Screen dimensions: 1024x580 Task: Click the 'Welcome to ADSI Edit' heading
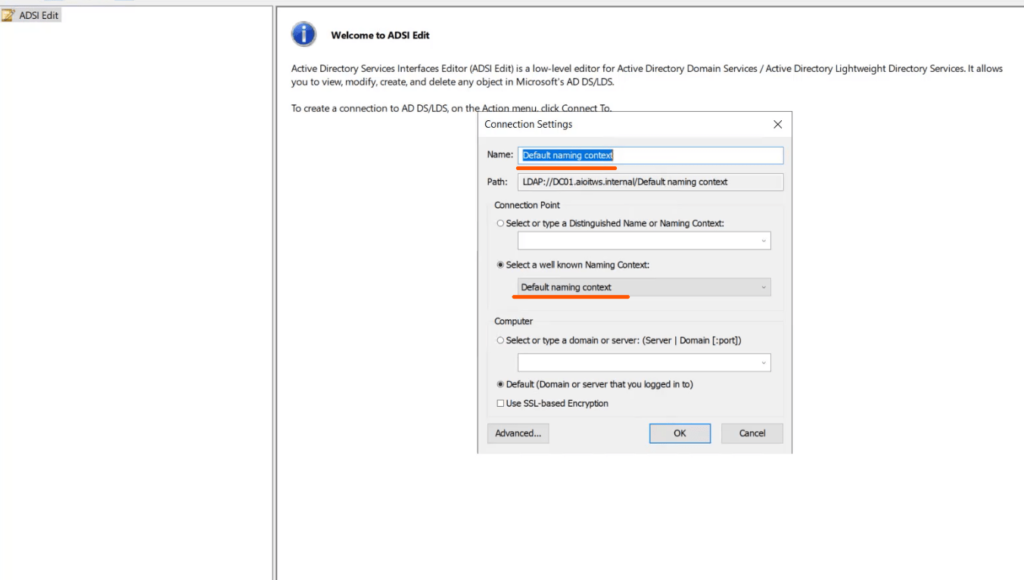380,35
